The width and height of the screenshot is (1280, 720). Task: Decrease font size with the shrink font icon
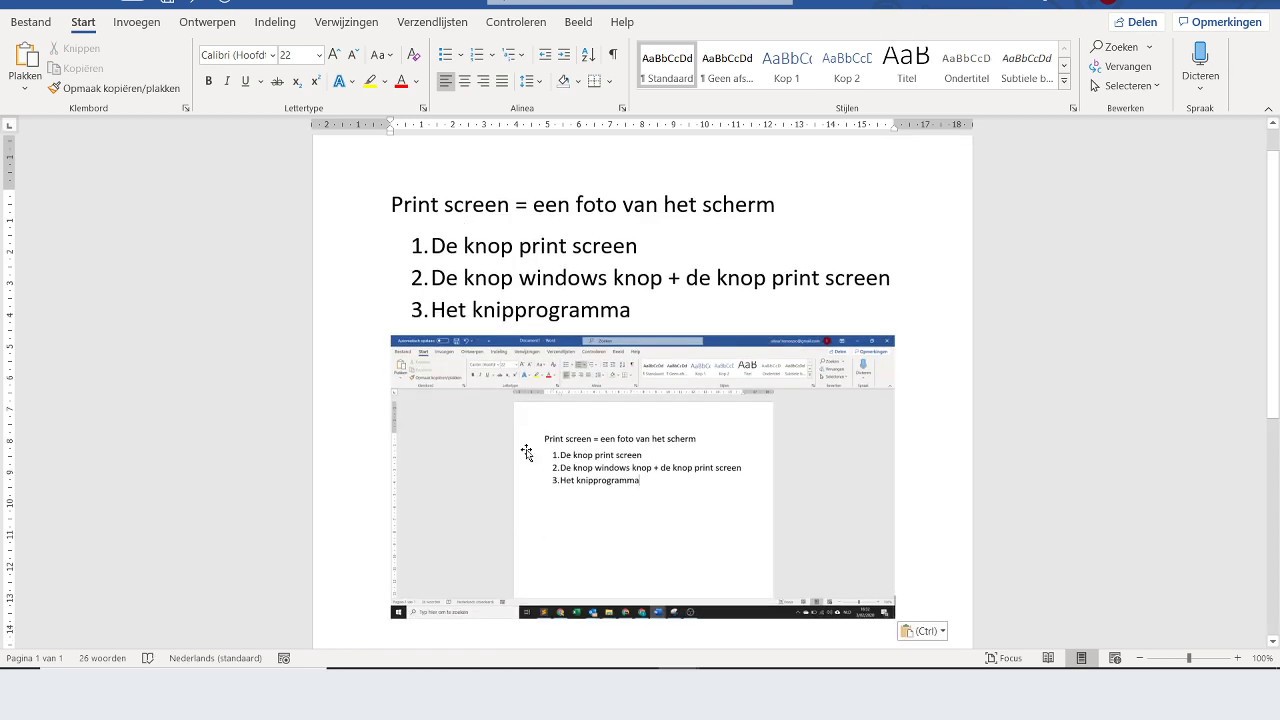pyautogui.click(x=353, y=55)
